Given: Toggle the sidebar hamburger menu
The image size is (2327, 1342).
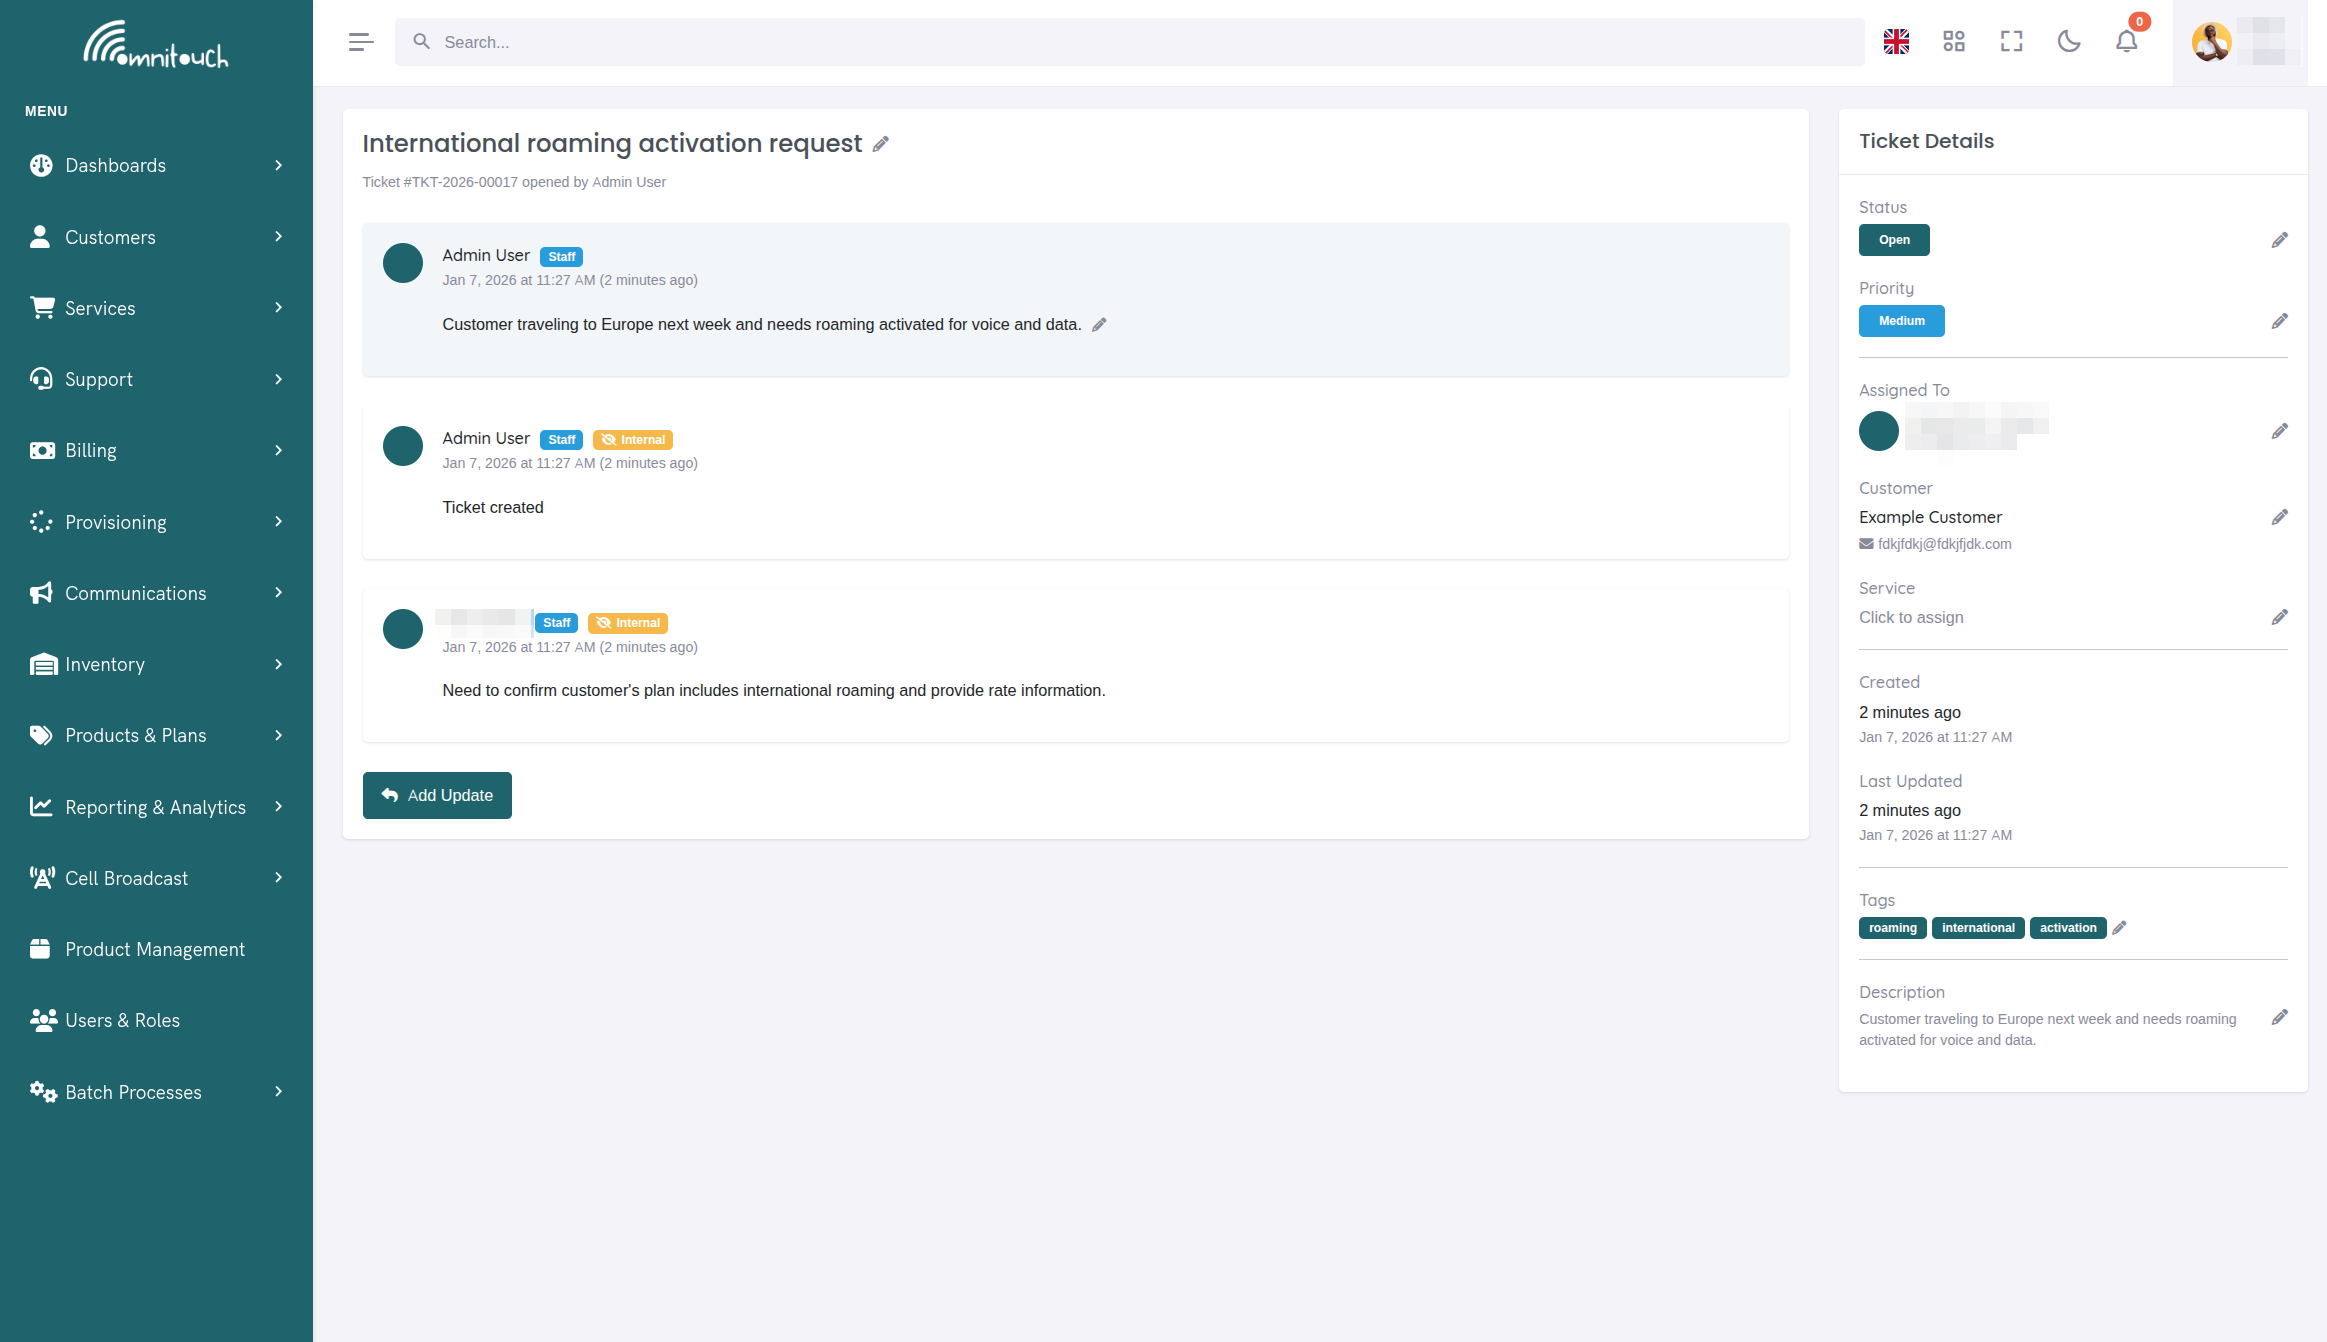Looking at the screenshot, I should point(361,42).
